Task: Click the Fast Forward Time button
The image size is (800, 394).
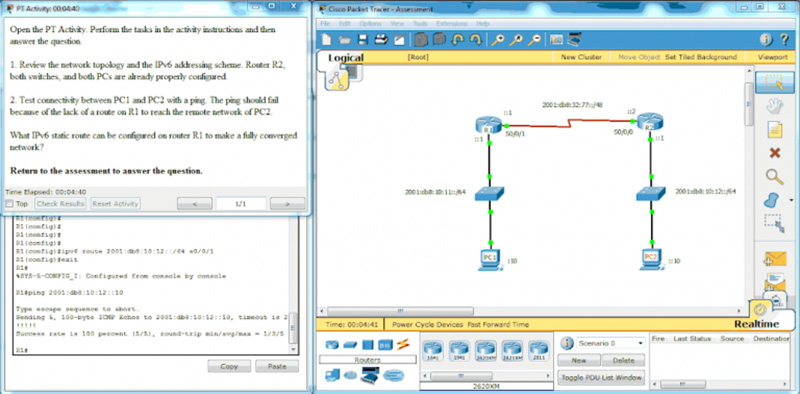Action: (x=498, y=325)
